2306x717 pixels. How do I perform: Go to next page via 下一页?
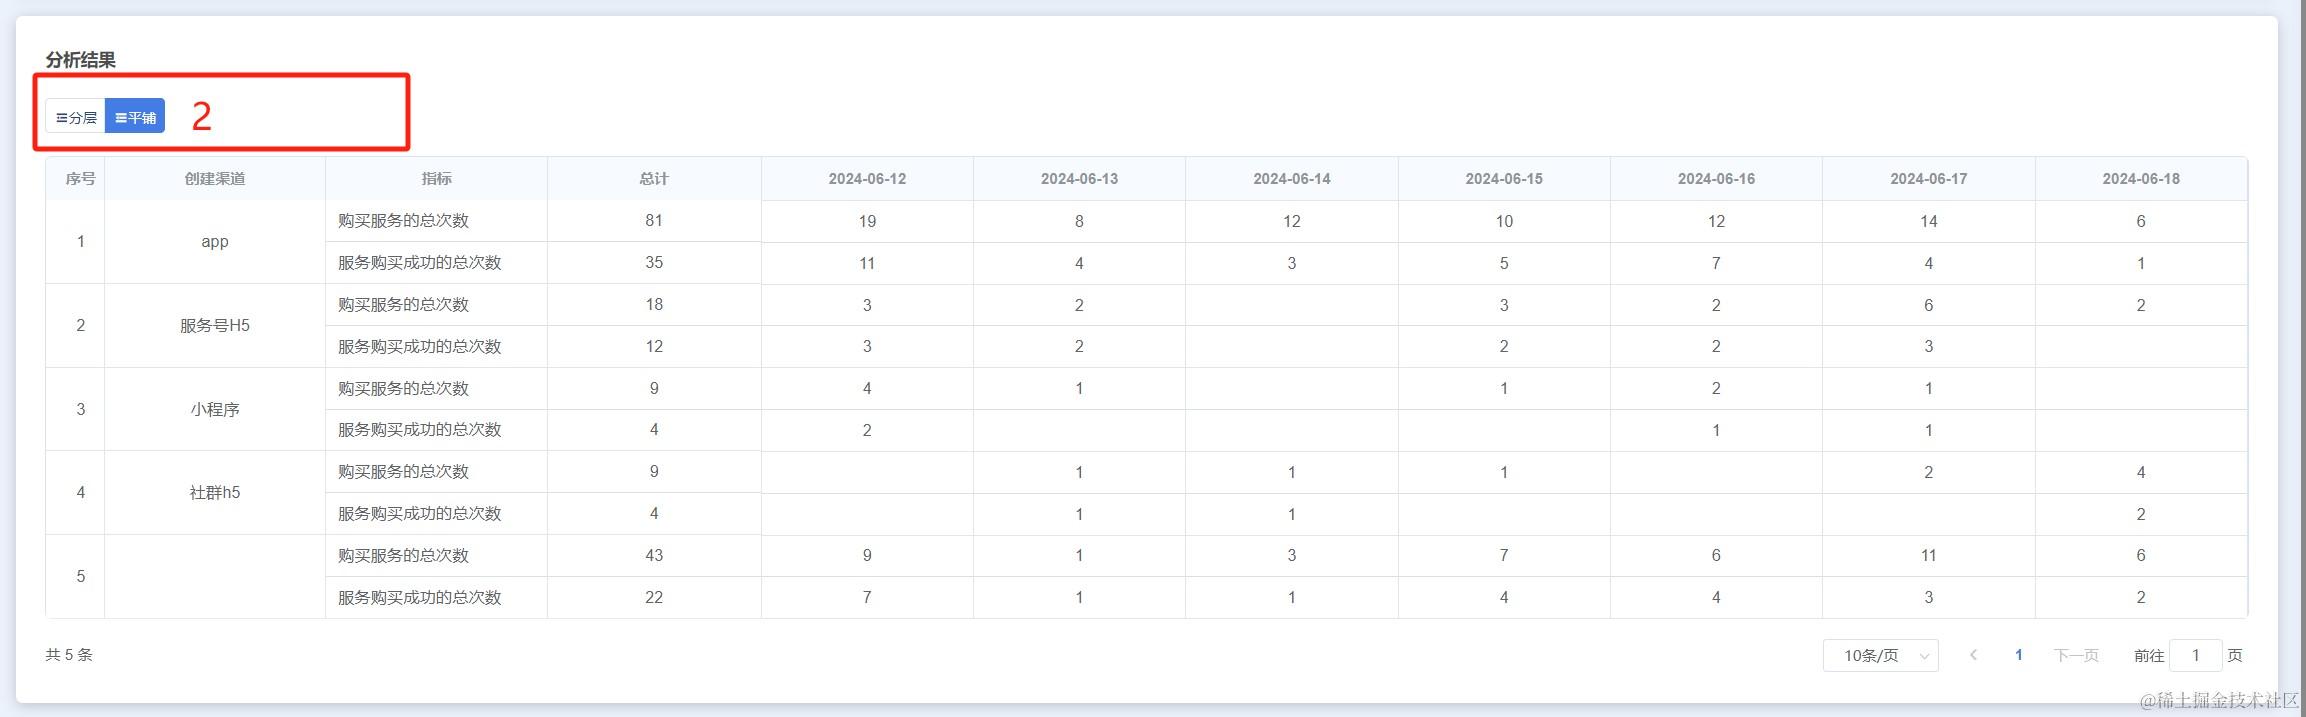[2076, 656]
